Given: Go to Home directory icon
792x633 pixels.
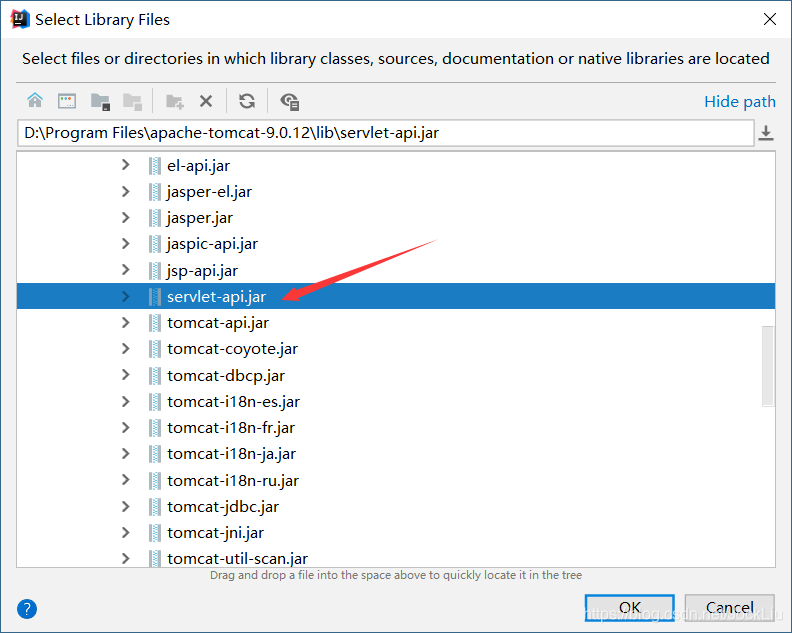Looking at the screenshot, I should [x=35, y=101].
